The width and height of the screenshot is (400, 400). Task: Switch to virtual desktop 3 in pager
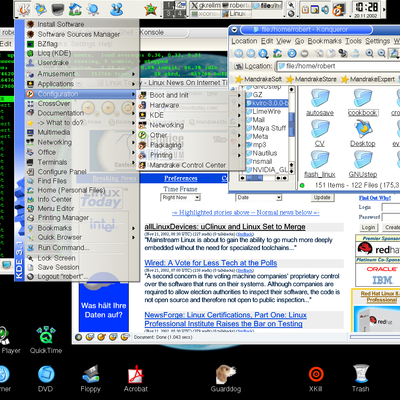[169, 14]
